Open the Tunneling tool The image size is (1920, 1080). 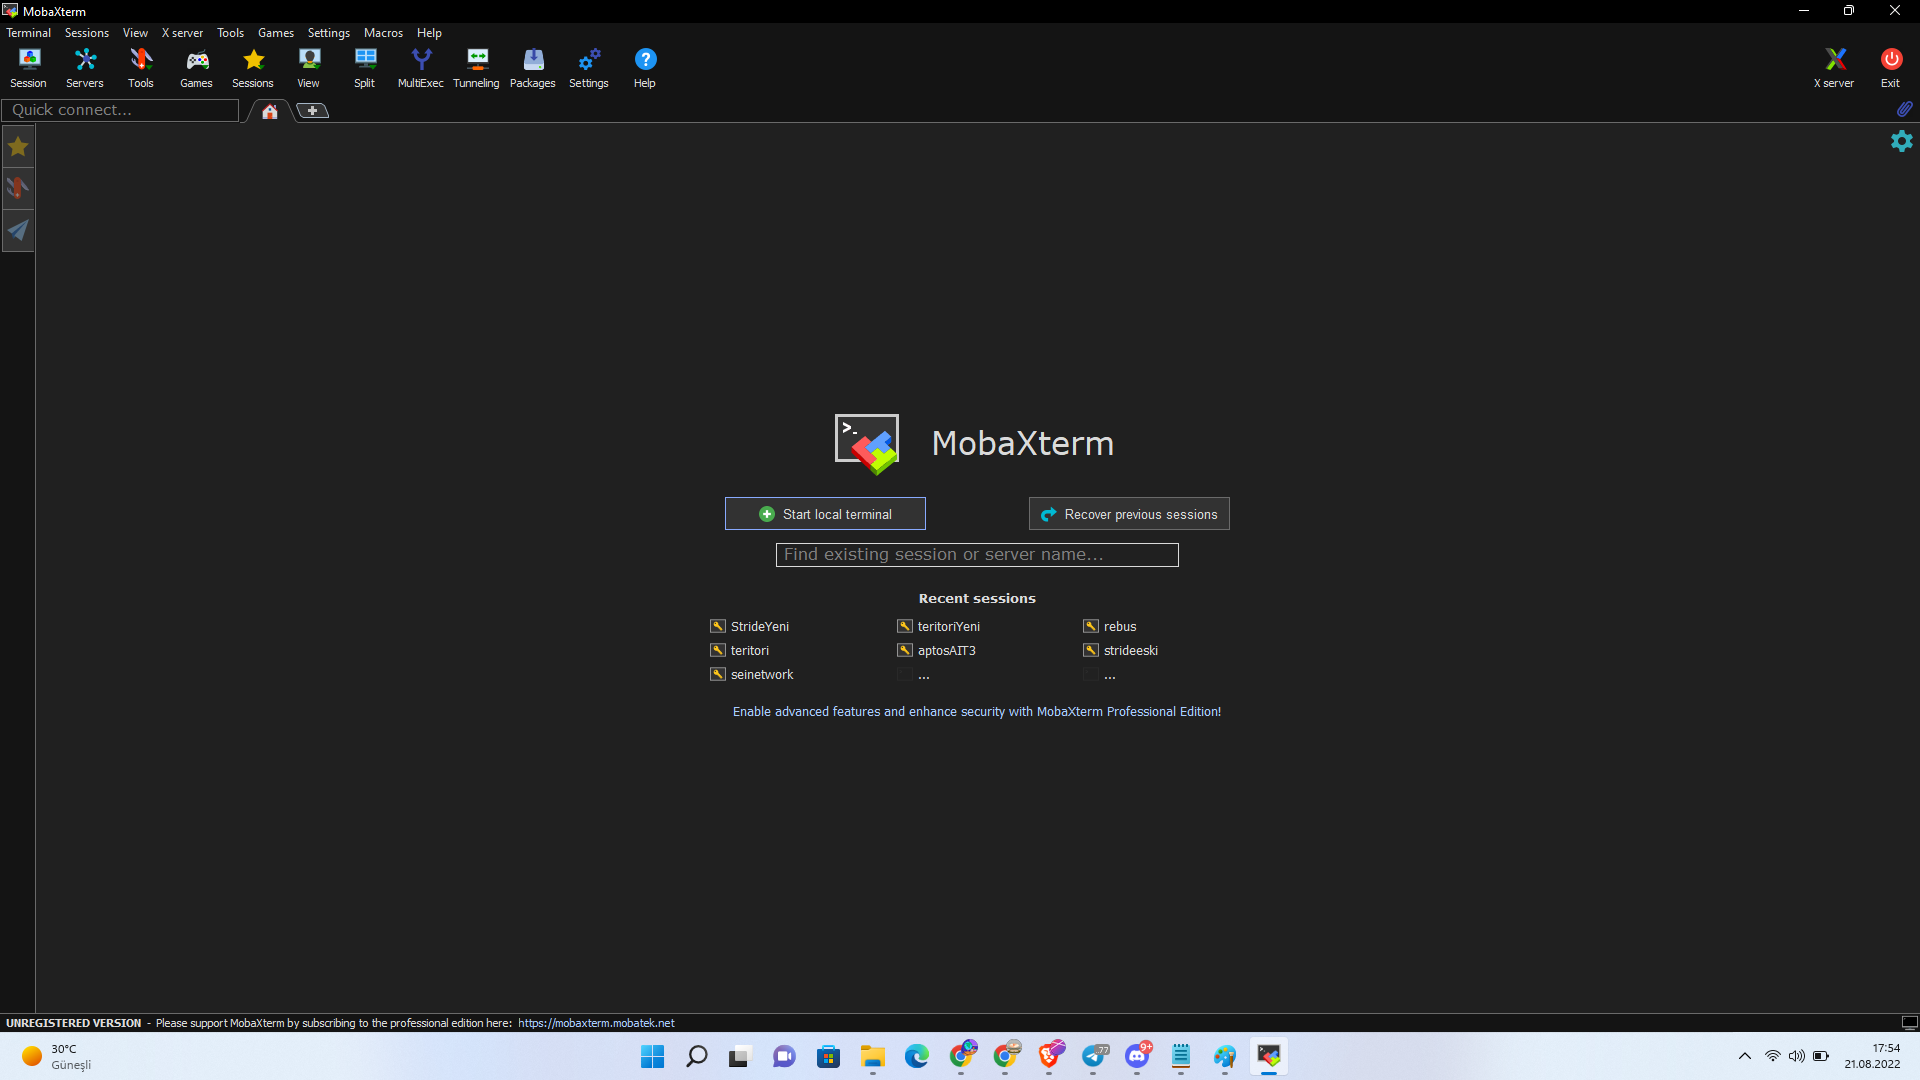tap(476, 65)
